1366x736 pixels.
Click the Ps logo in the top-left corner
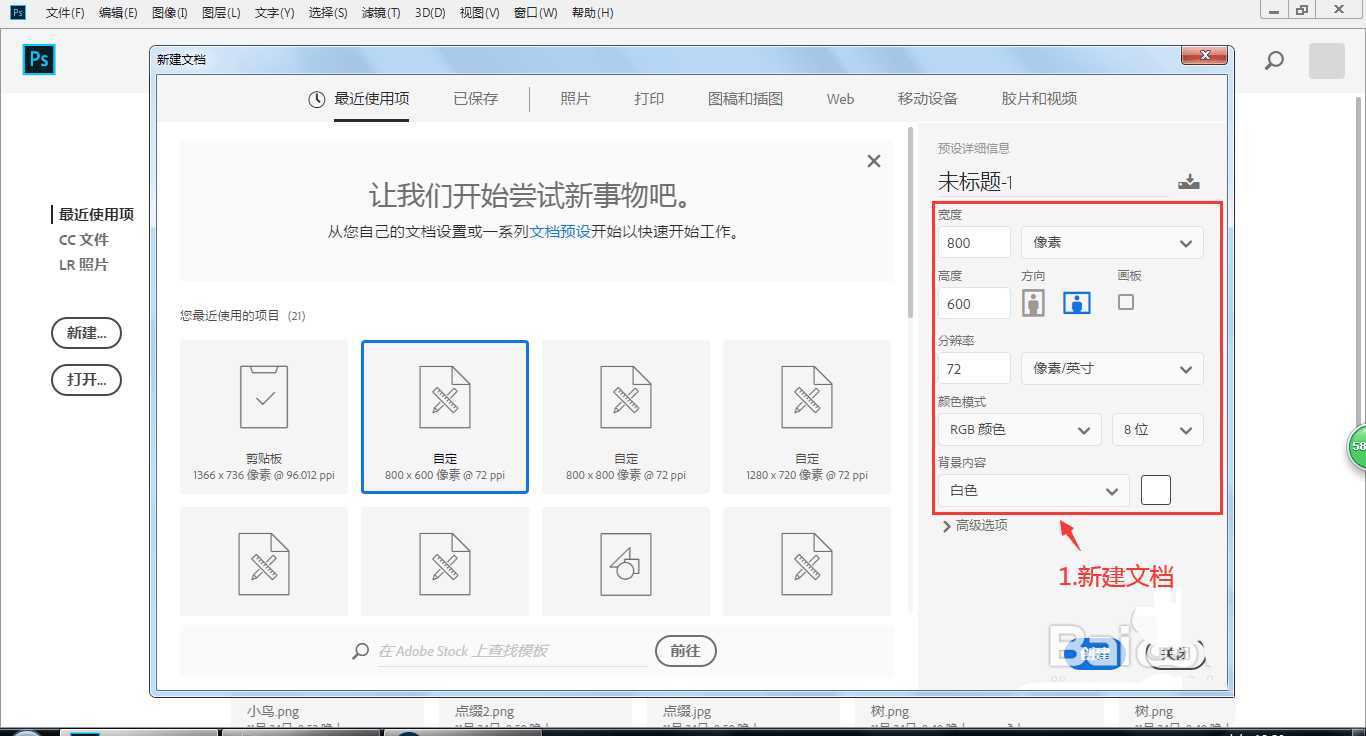[x=38, y=59]
